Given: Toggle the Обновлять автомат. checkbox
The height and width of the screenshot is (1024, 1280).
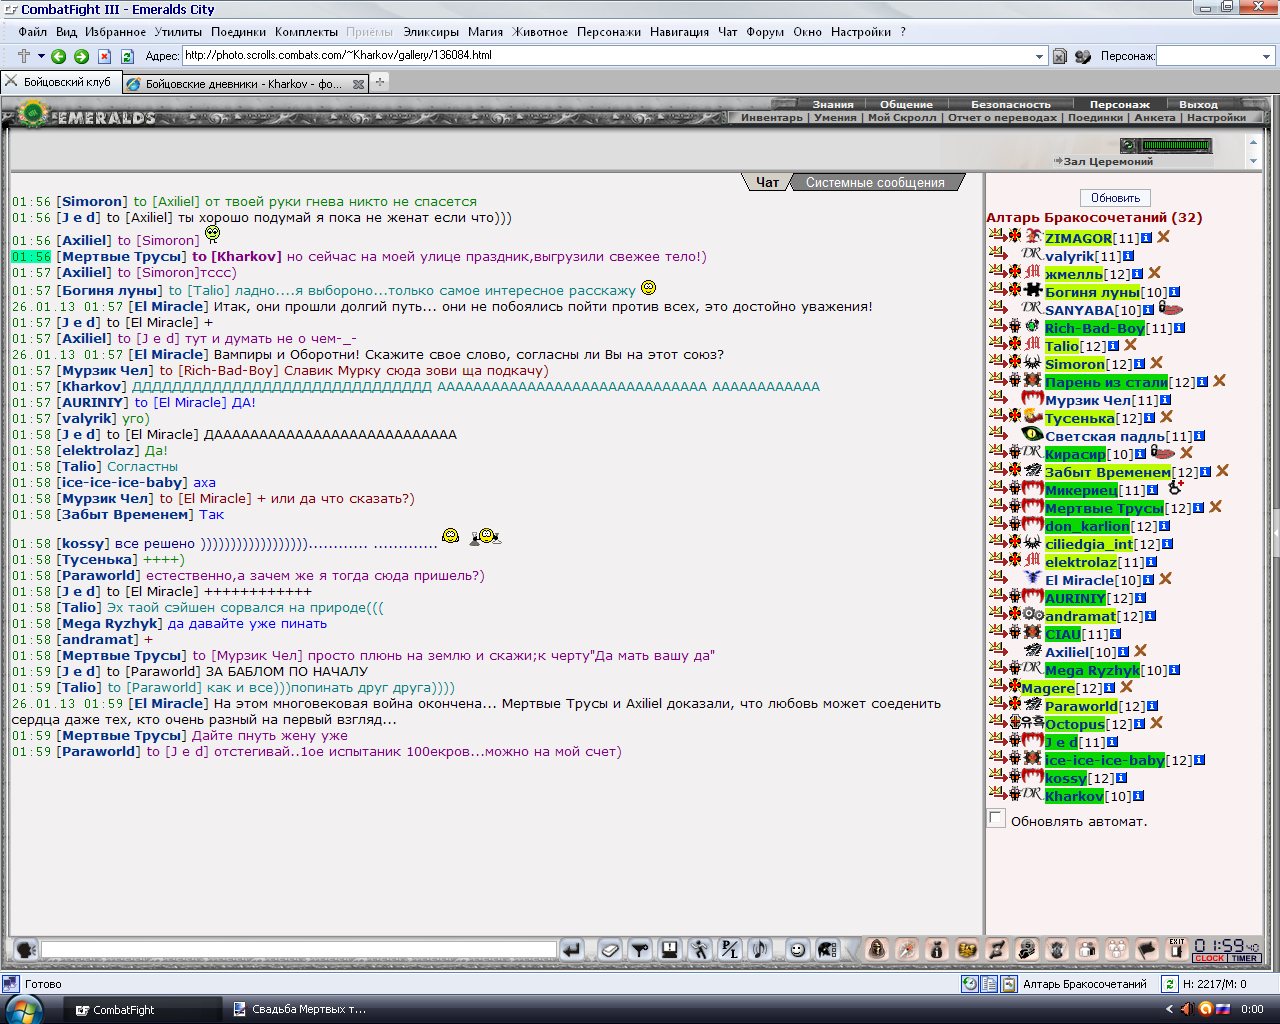Looking at the screenshot, I should (996, 819).
